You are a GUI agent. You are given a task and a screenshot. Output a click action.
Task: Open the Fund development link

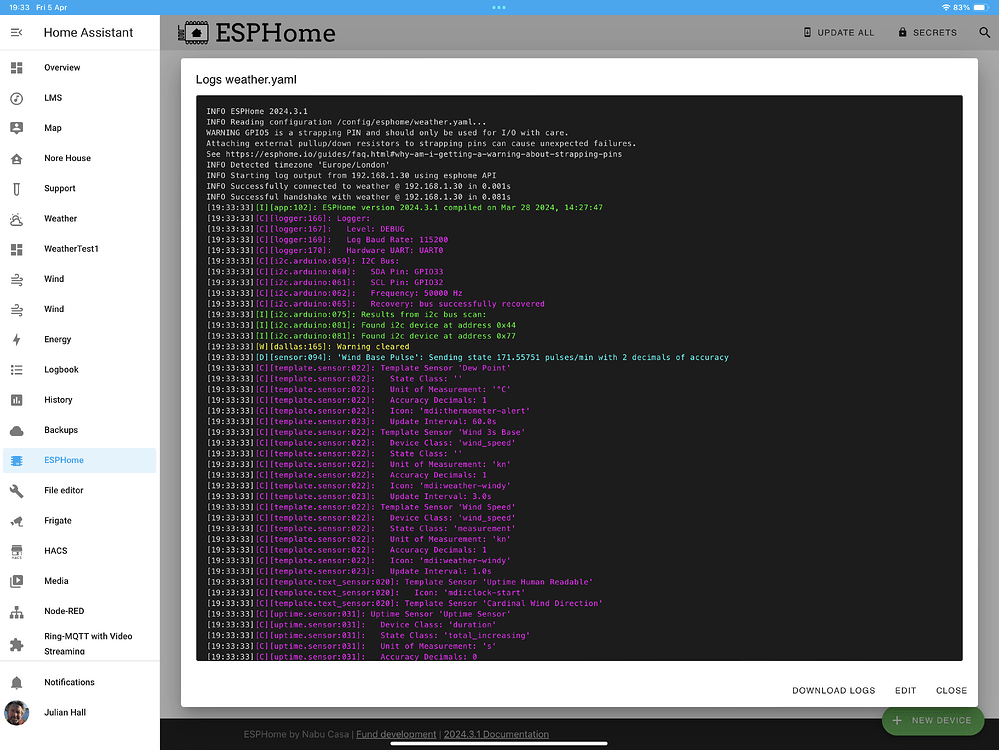396,733
